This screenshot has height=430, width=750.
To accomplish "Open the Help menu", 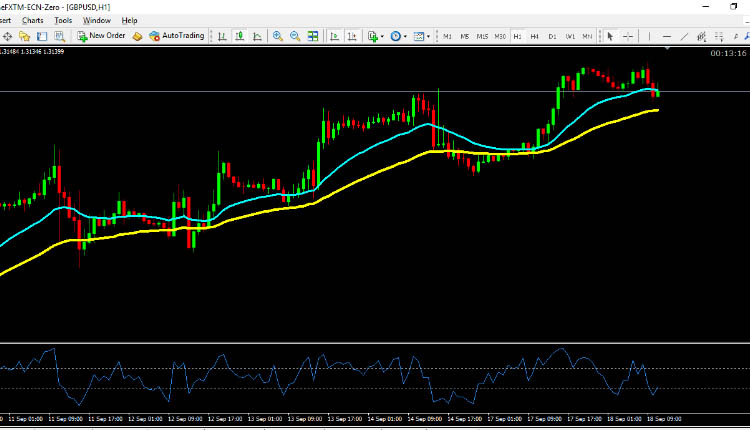I will pos(129,21).
